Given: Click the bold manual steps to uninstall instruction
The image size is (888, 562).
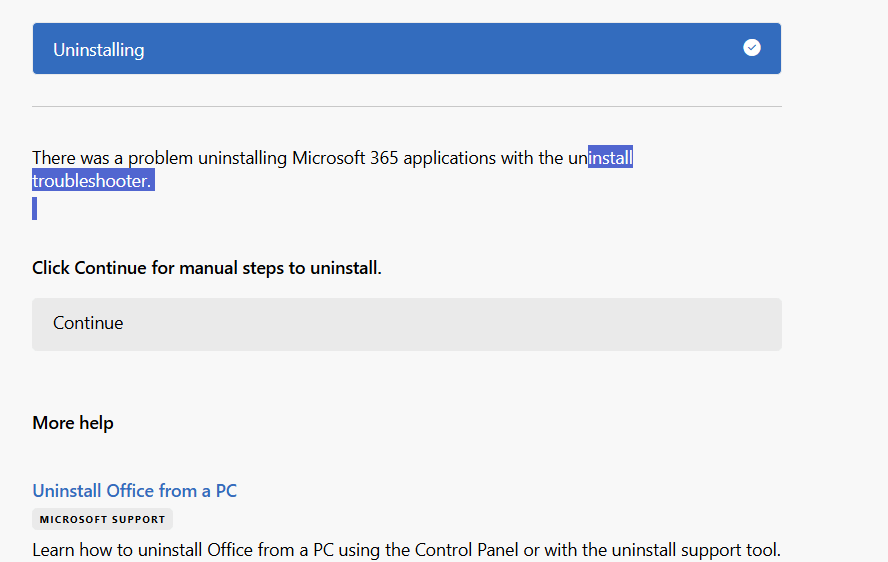Looking at the screenshot, I should coord(207,267).
